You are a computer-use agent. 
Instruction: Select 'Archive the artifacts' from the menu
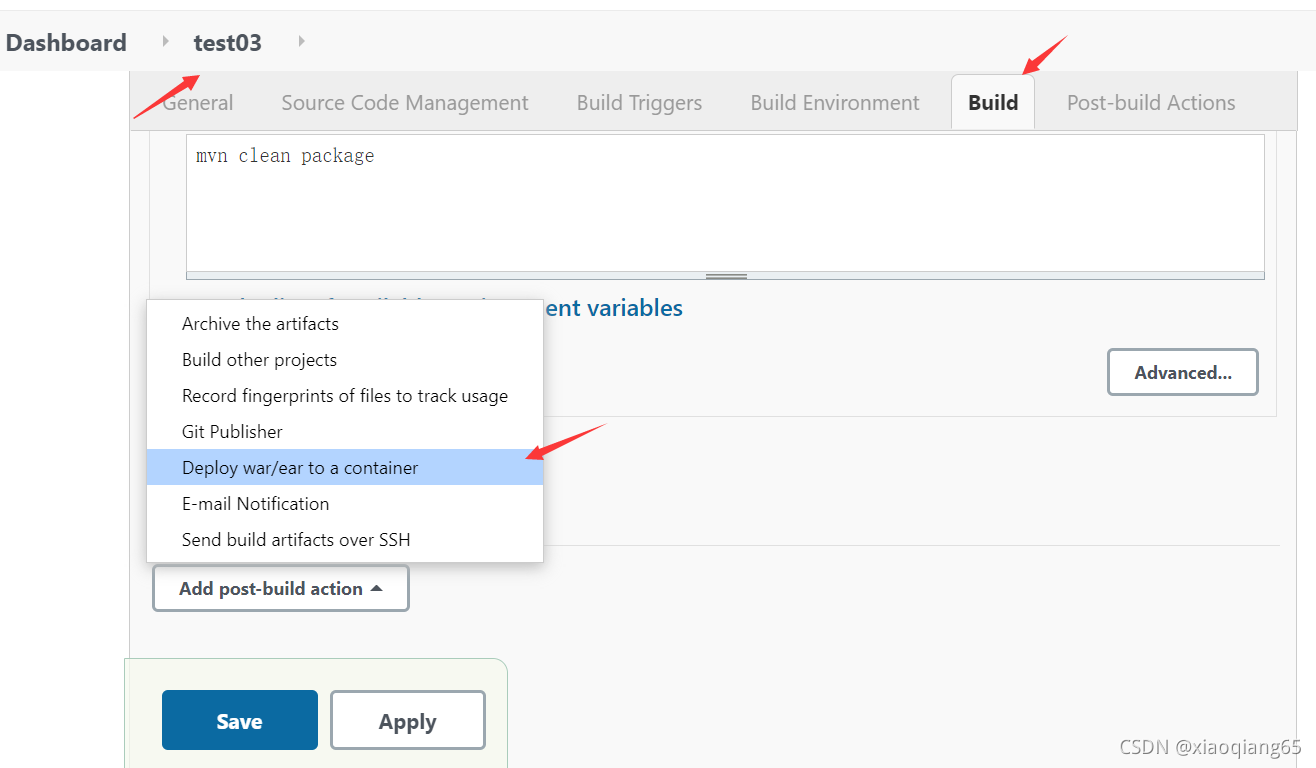pyautogui.click(x=260, y=323)
